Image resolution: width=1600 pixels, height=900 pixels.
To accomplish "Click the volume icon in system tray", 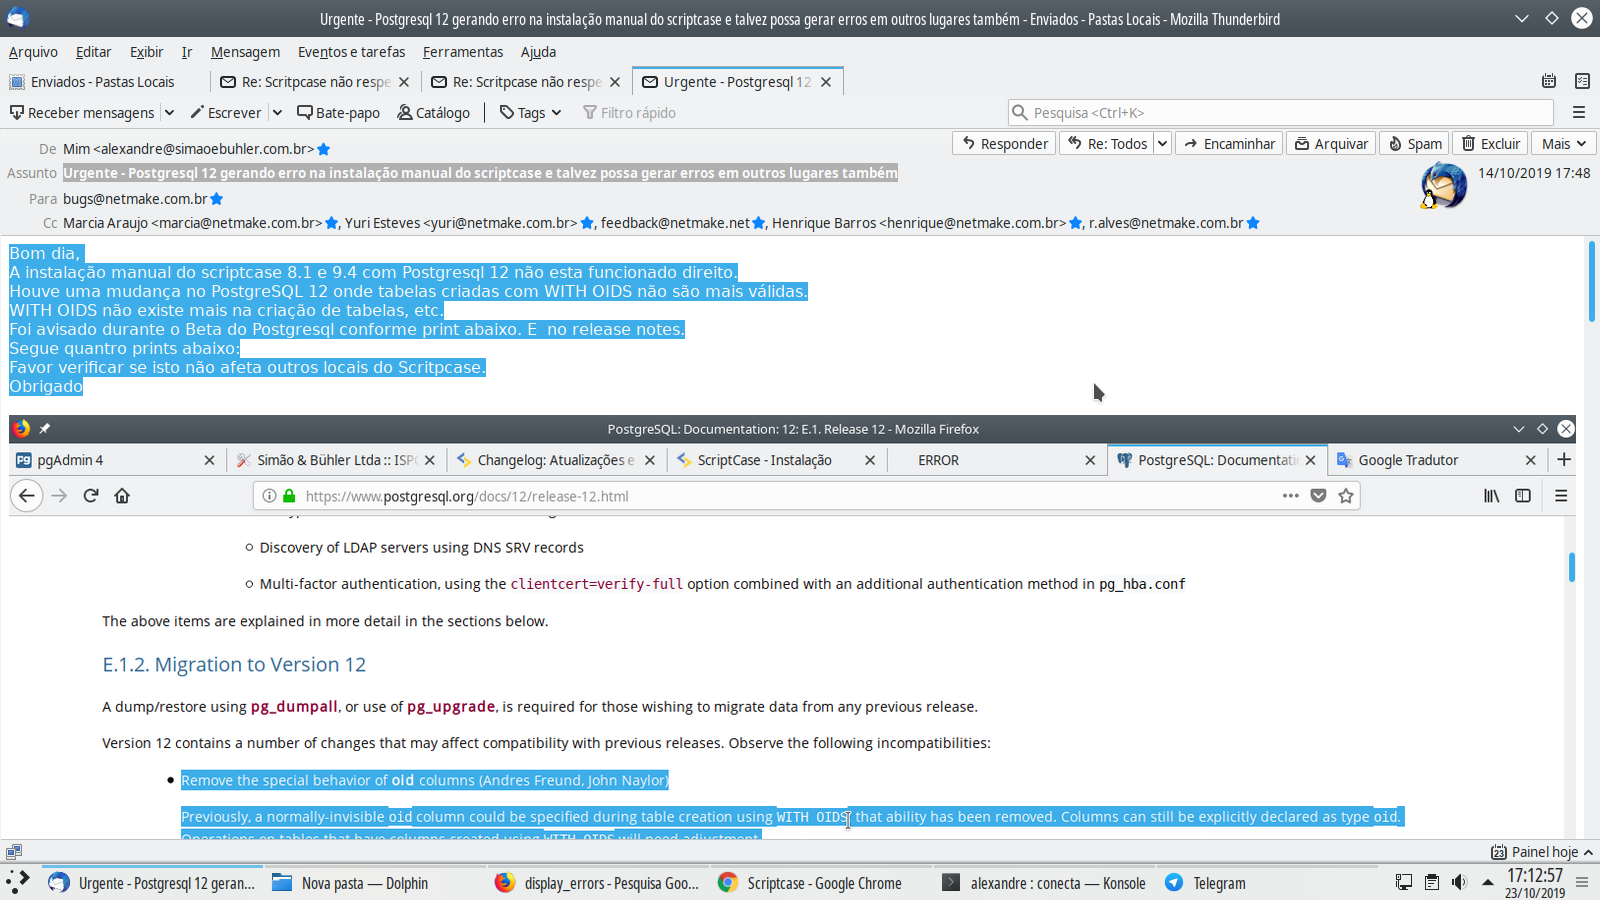I will coord(1460,882).
